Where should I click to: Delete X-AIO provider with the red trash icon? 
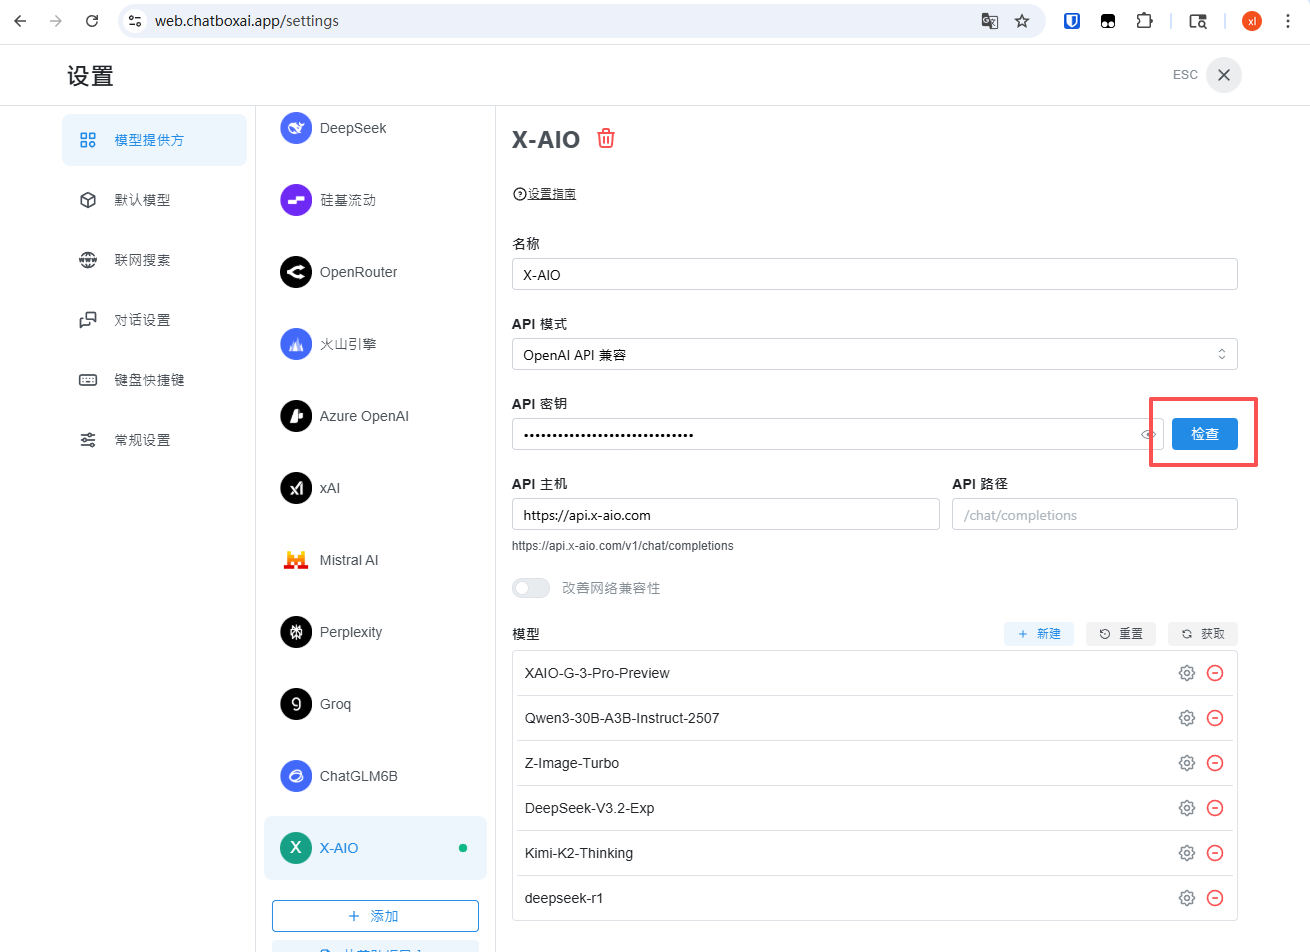pyautogui.click(x=606, y=138)
